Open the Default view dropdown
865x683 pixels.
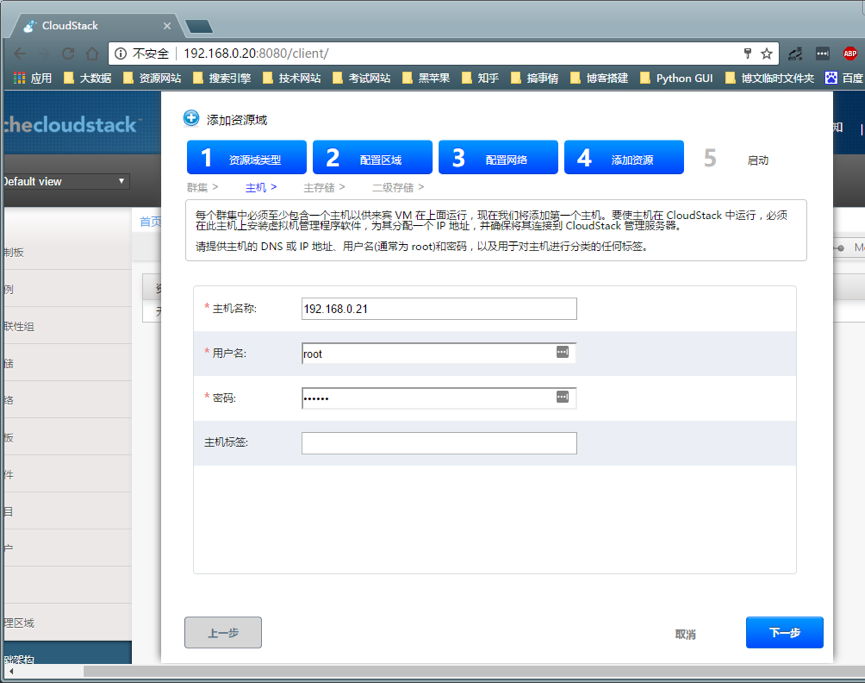click(64, 181)
